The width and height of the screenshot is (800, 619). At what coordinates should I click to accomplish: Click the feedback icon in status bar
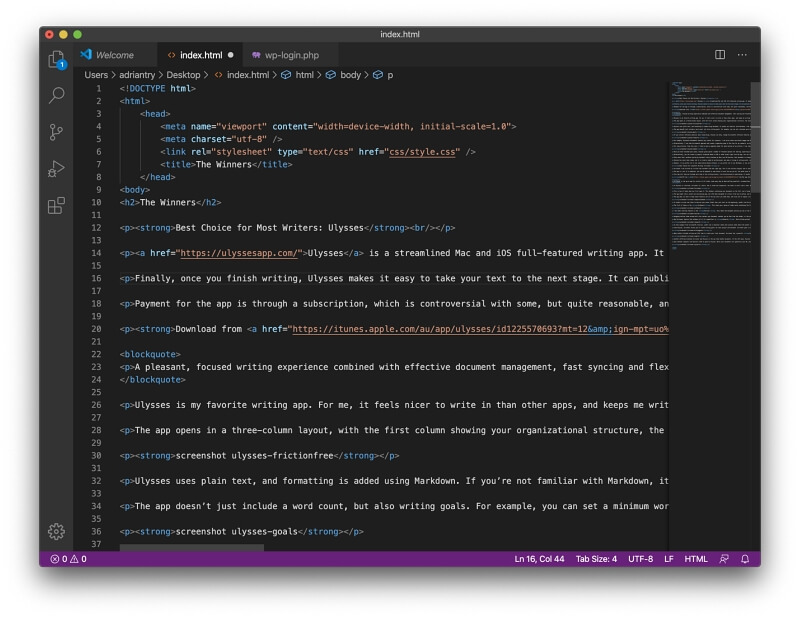[724, 559]
